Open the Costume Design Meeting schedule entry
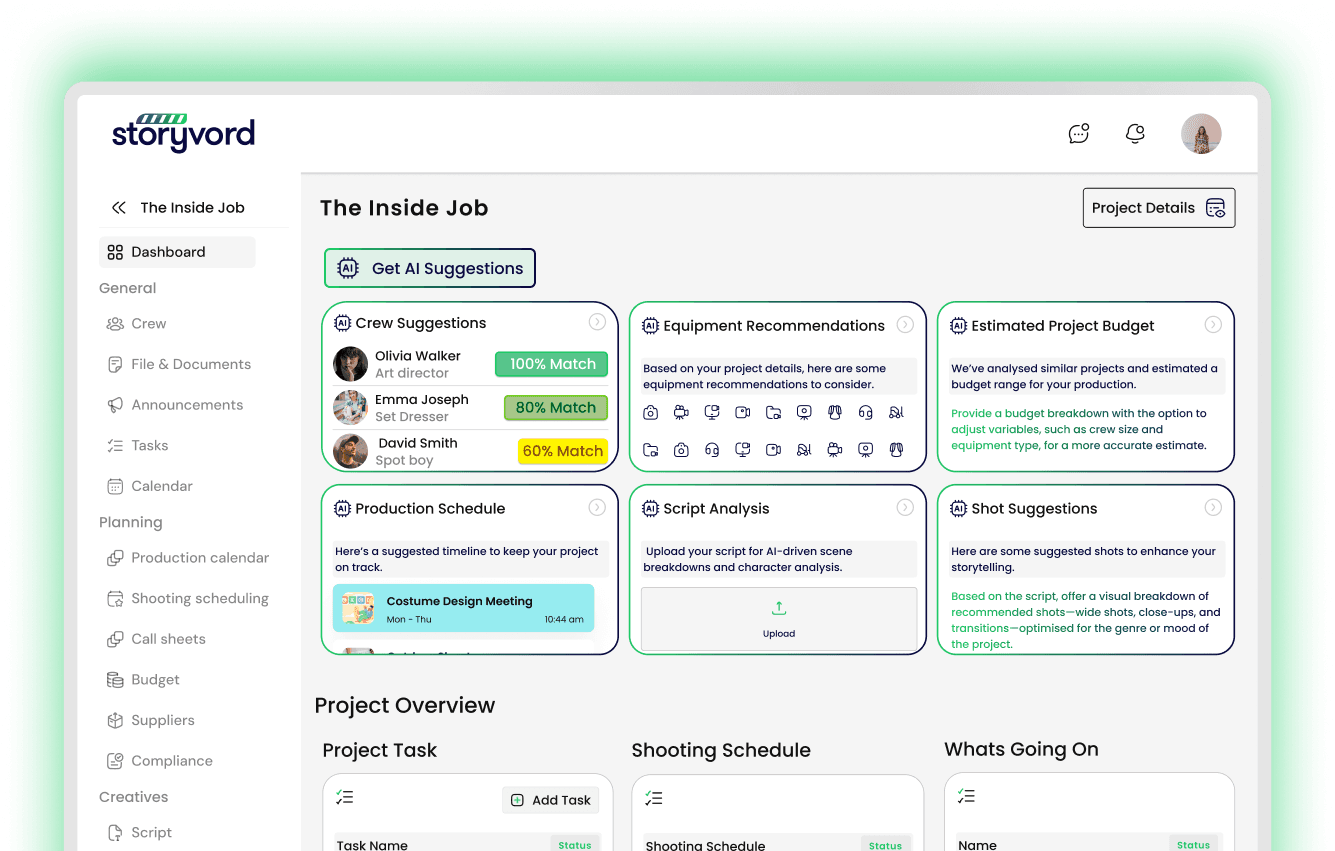This screenshot has height=851, width=1335. tap(463, 608)
